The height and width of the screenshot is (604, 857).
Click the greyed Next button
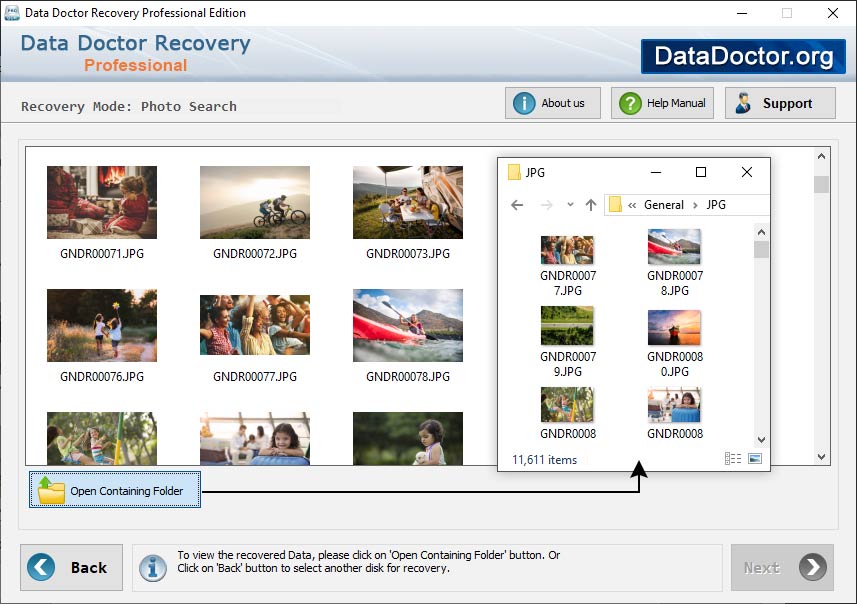pos(782,567)
